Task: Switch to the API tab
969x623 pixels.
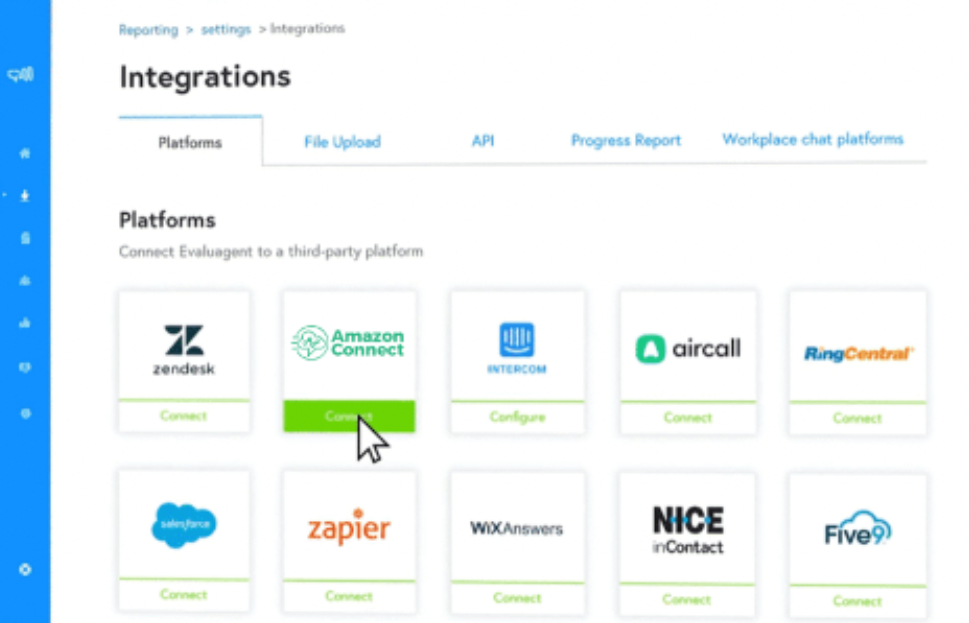Action: 483,141
